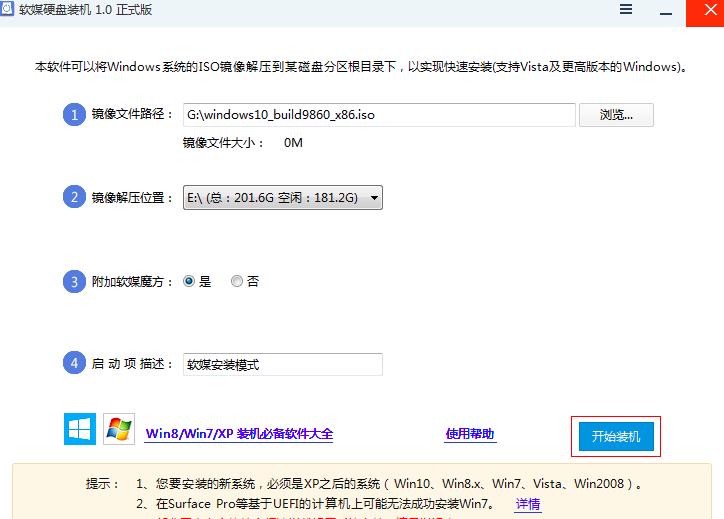Click the Windows 7 flag logo icon

pos(119,429)
